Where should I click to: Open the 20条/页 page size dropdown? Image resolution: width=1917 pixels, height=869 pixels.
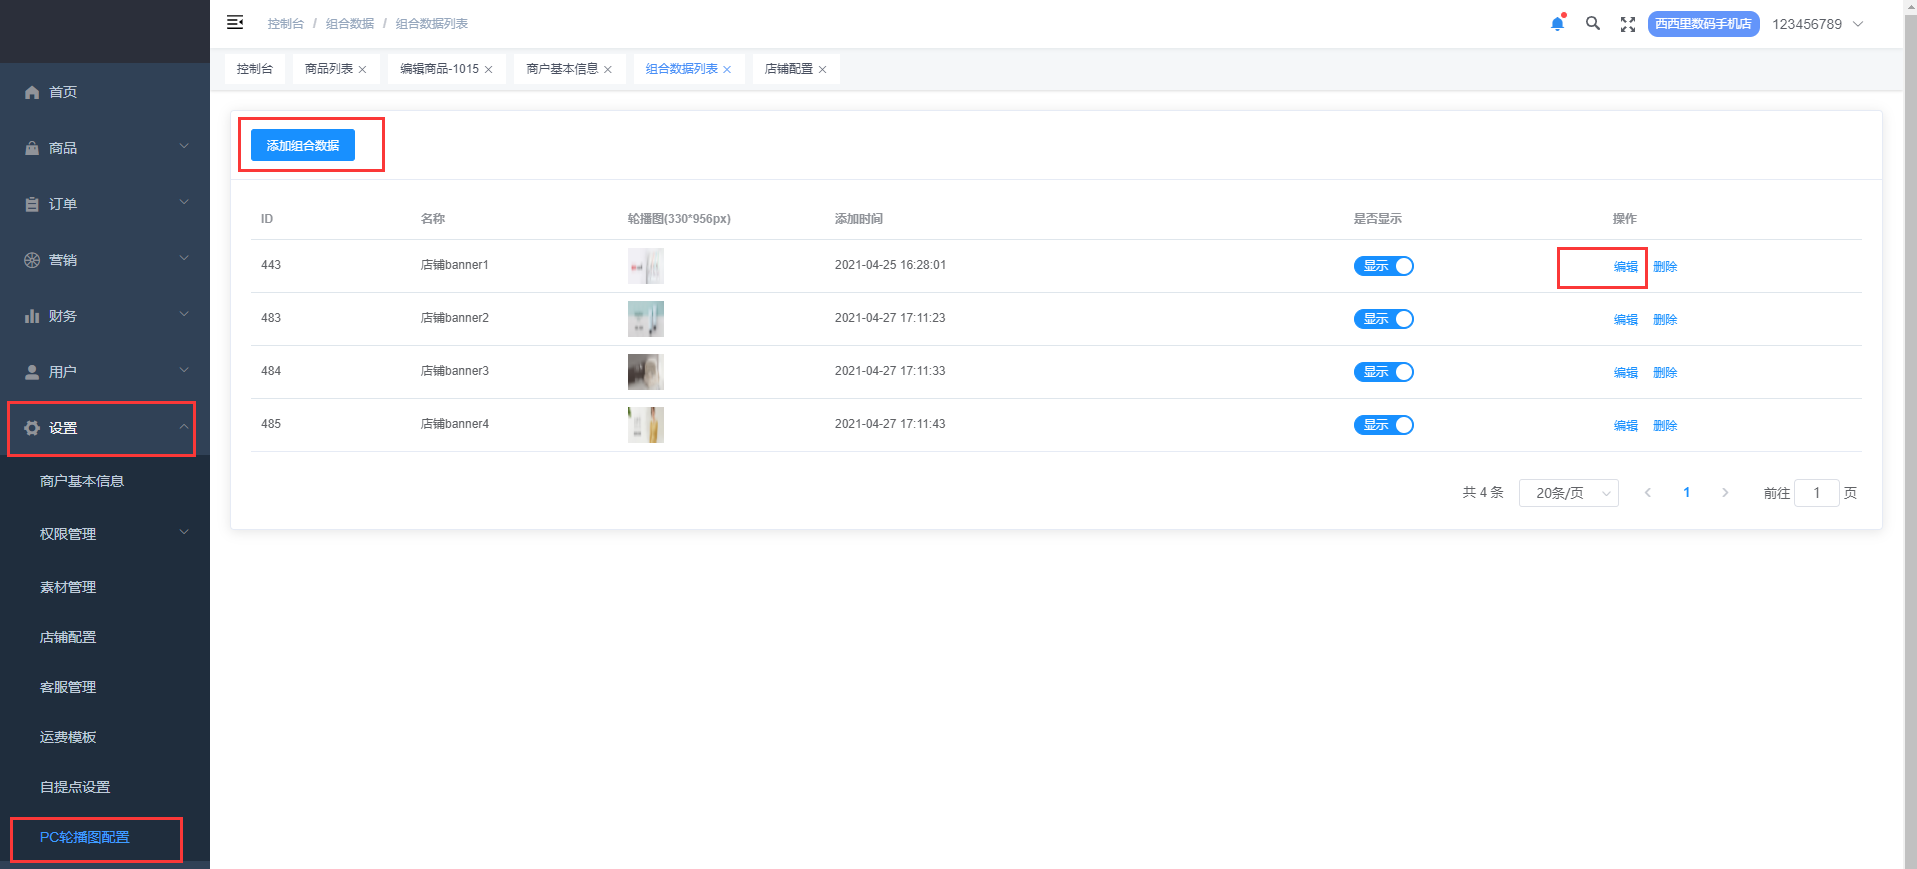(1568, 493)
